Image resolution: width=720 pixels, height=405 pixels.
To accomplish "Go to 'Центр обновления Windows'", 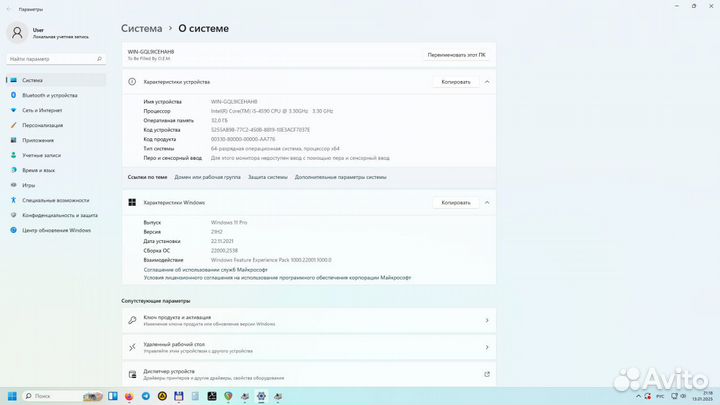I will click(56, 230).
